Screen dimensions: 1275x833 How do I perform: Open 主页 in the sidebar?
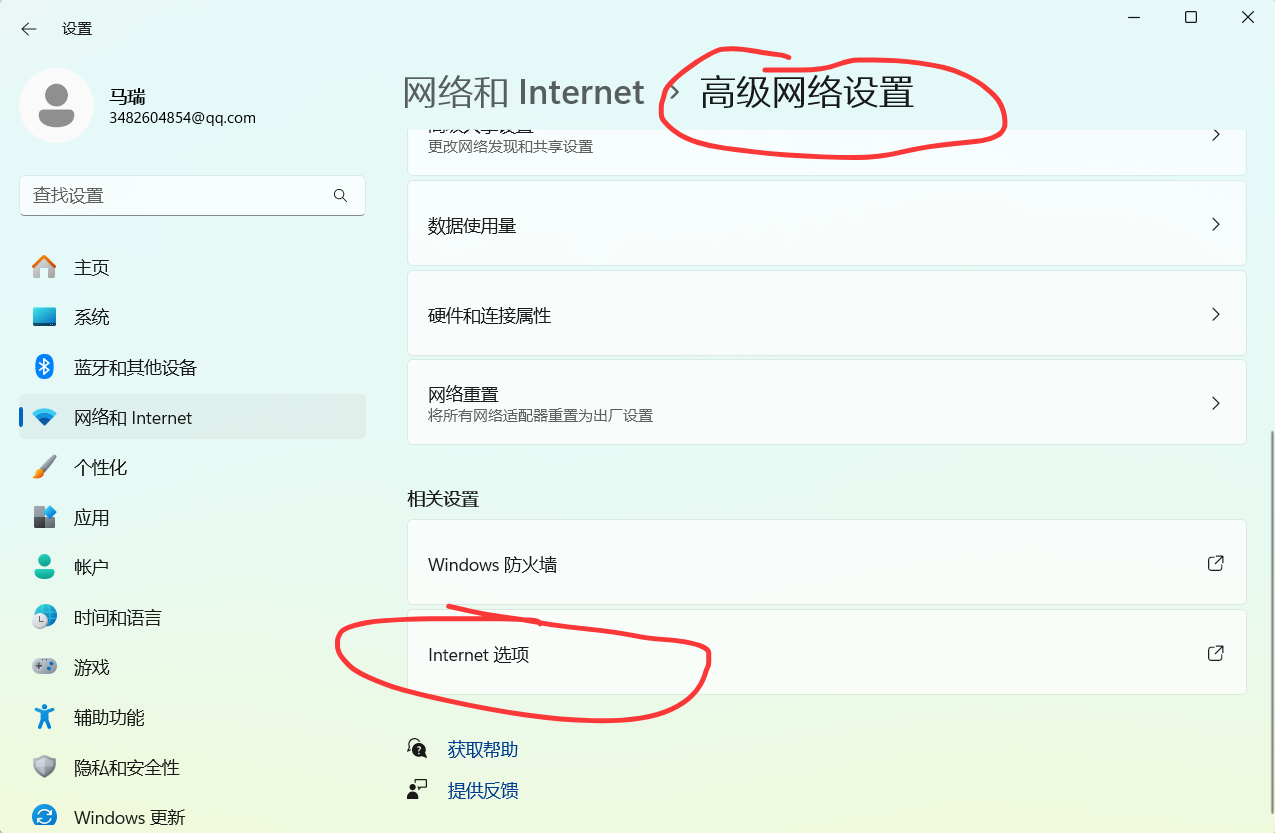(x=192, y=267)
